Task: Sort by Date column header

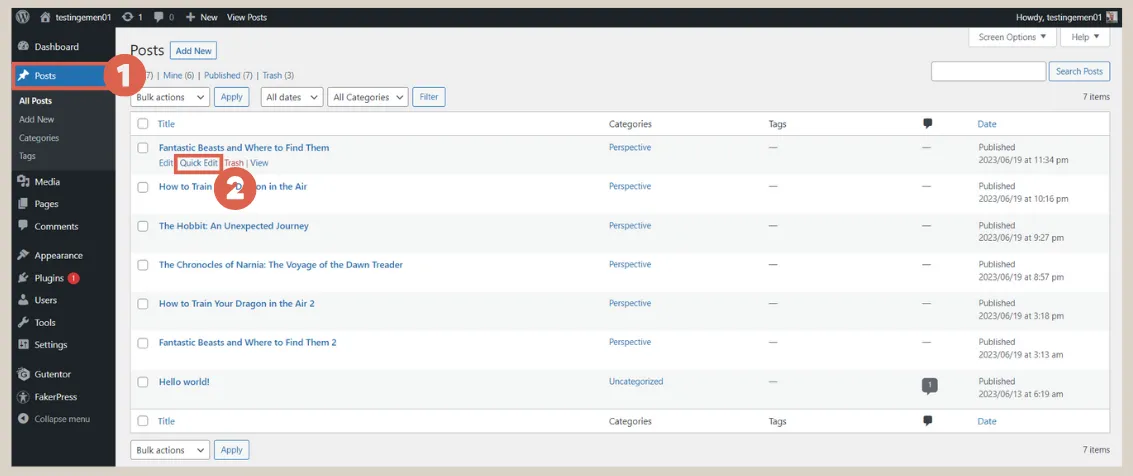Action: pyautogui.click(x=987, y=124)
